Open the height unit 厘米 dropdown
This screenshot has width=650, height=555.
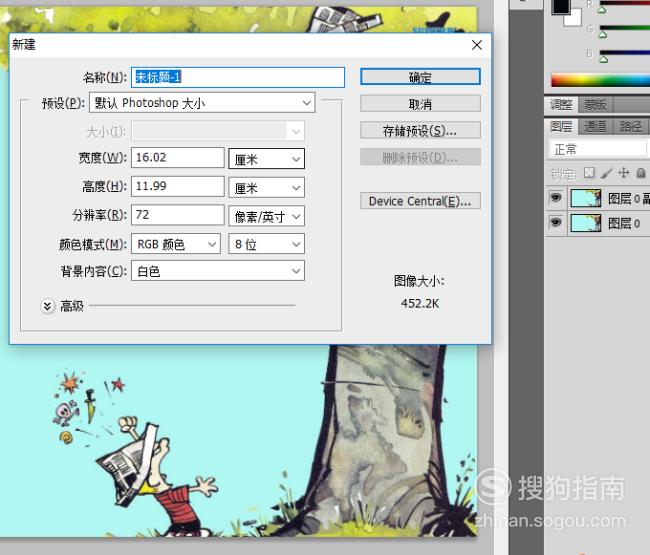(x=267, y=188)
